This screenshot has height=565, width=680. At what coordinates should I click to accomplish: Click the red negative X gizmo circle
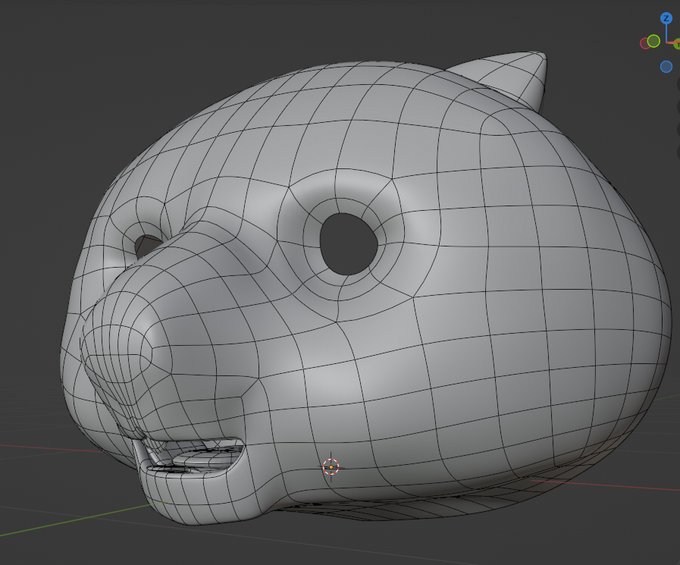[645, 43]
